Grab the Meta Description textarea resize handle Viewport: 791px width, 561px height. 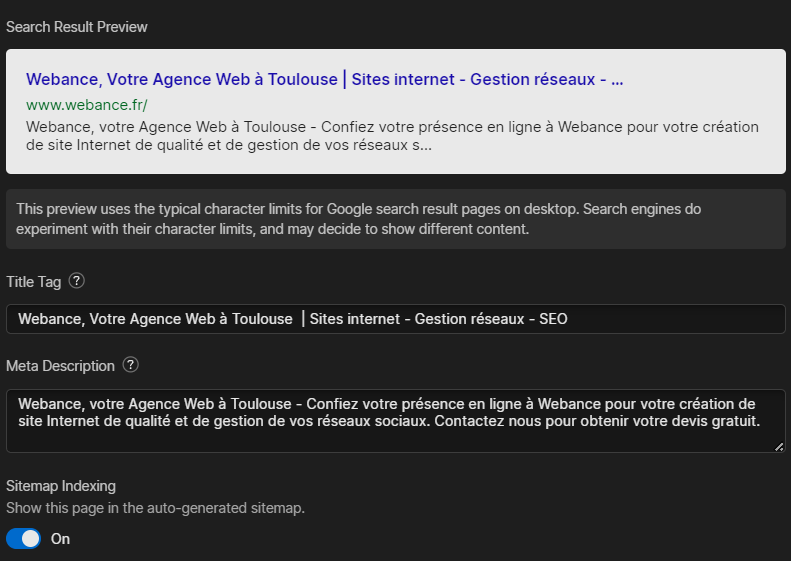779,446
